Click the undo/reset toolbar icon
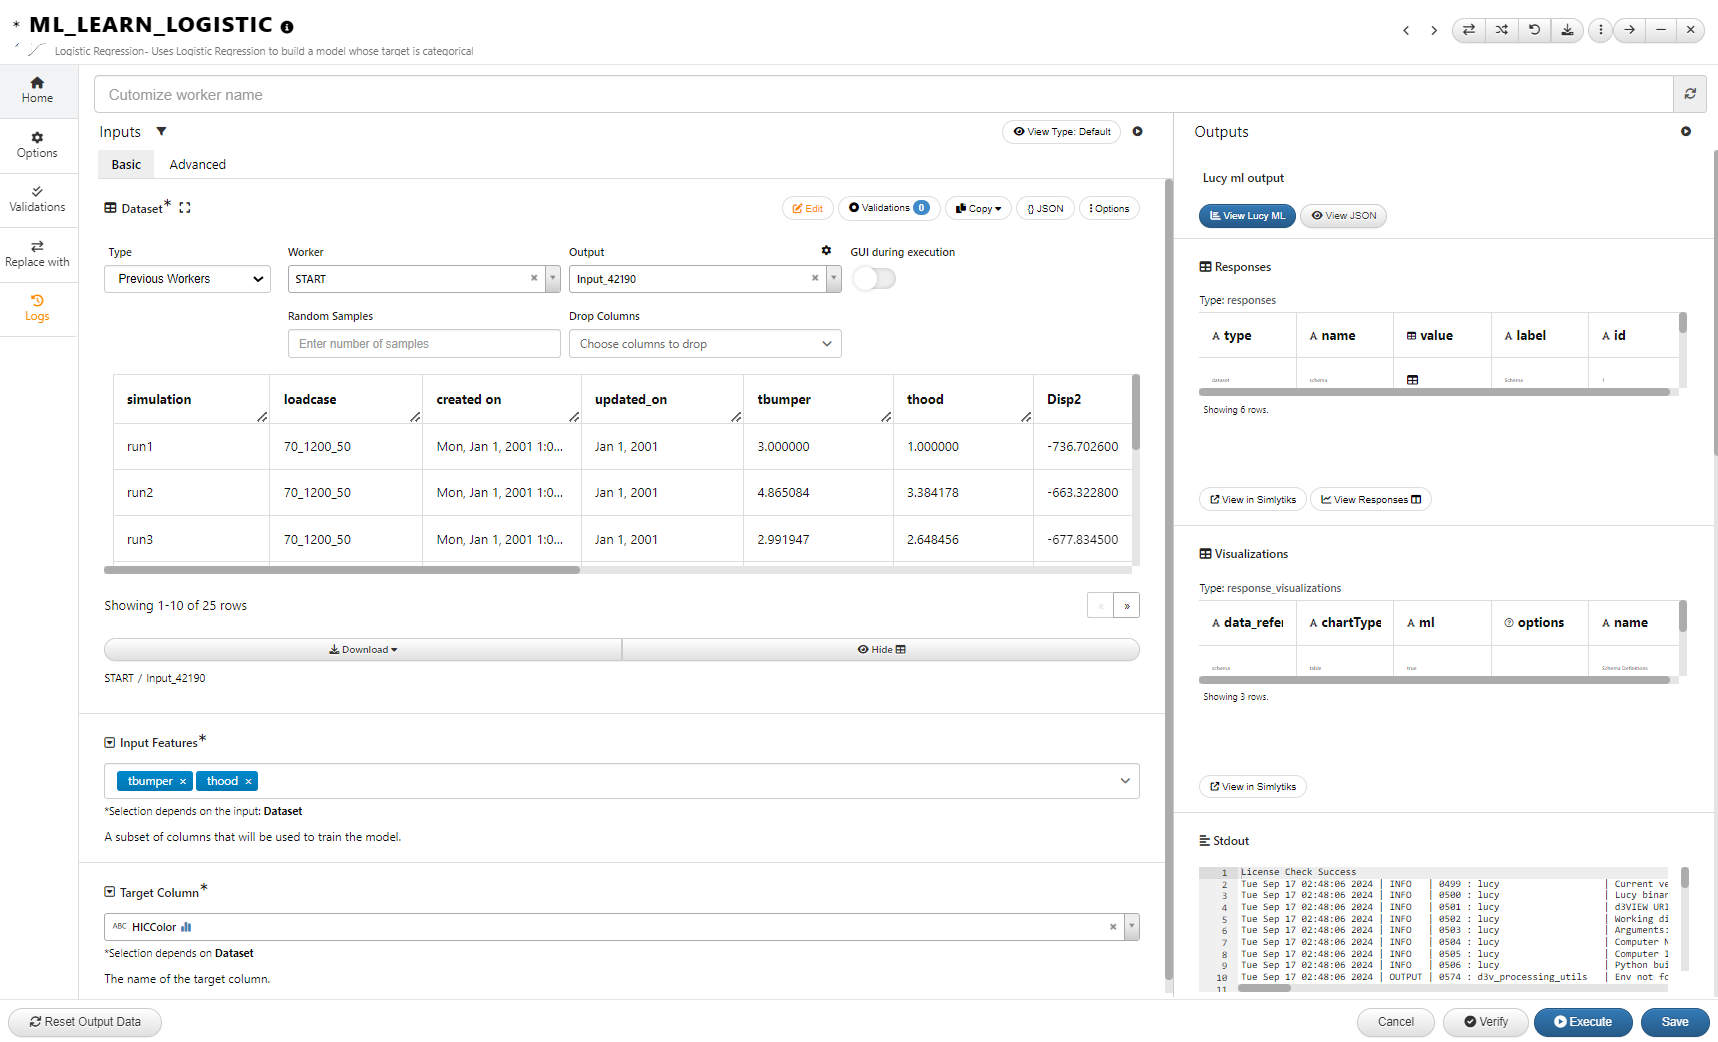The width and height of the screenshot is (1718, 1042). [x=1534, y=30]
